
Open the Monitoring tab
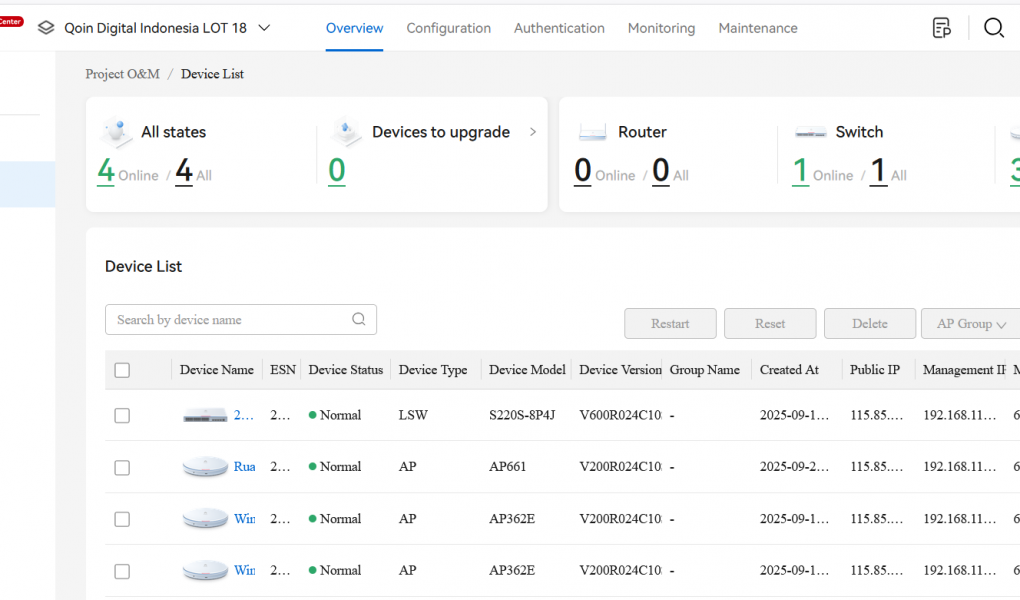click(x=661, y=28)
